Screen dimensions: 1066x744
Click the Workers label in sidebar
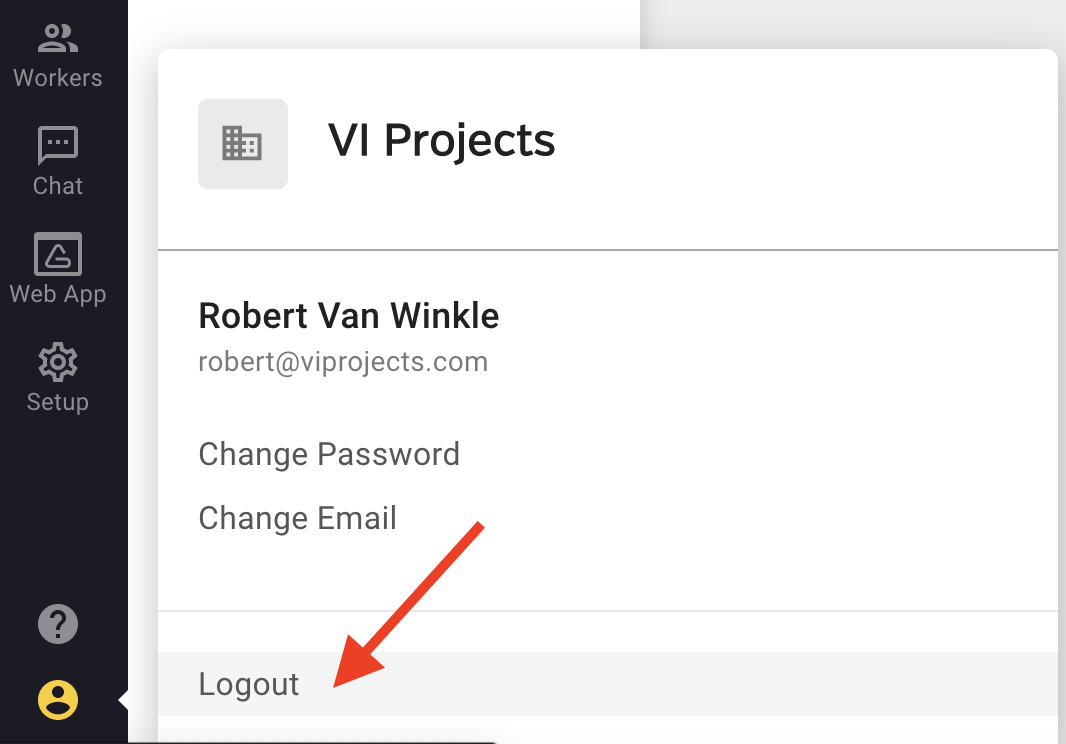tap(58, 78)
